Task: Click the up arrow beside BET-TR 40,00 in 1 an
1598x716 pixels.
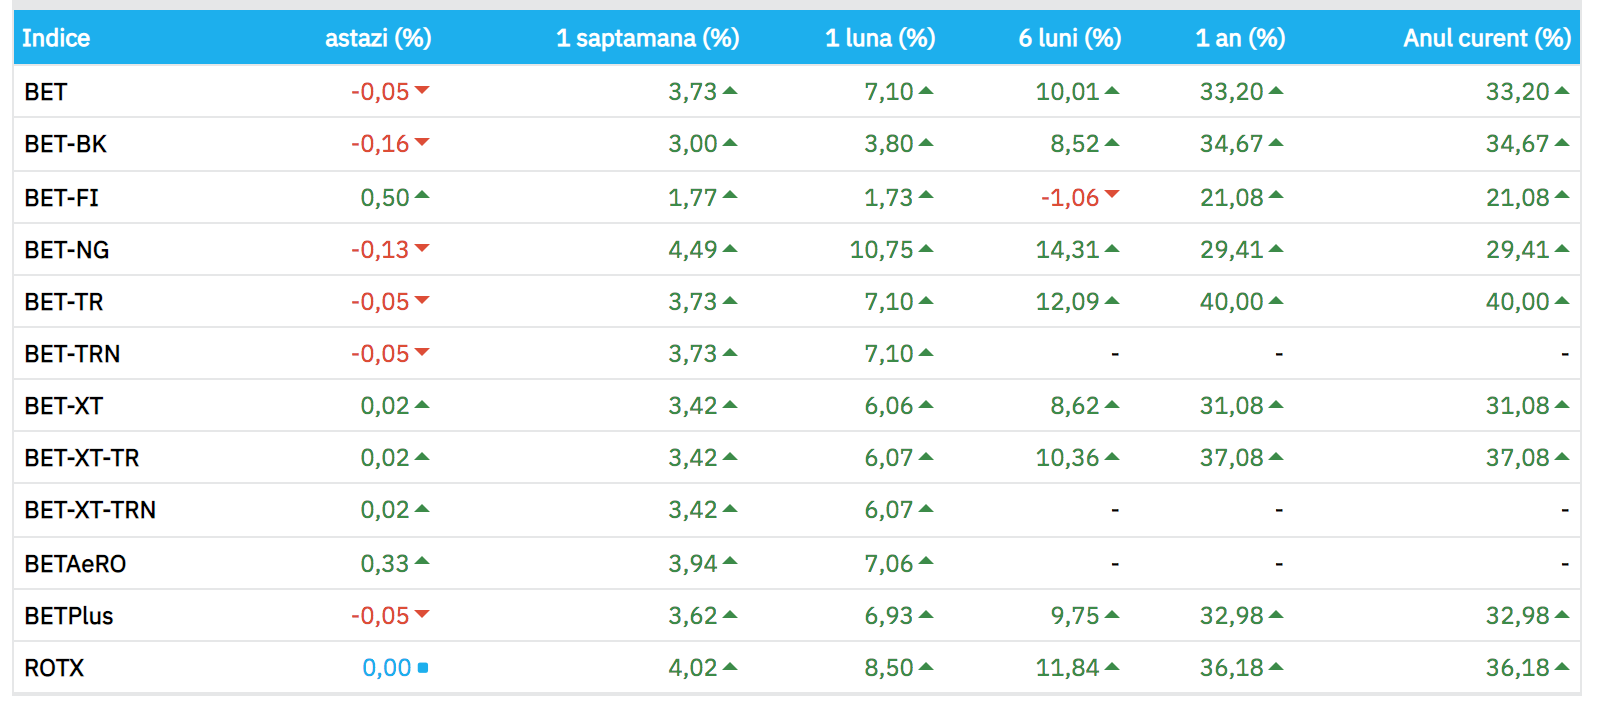Action: tap(1276, 300)
